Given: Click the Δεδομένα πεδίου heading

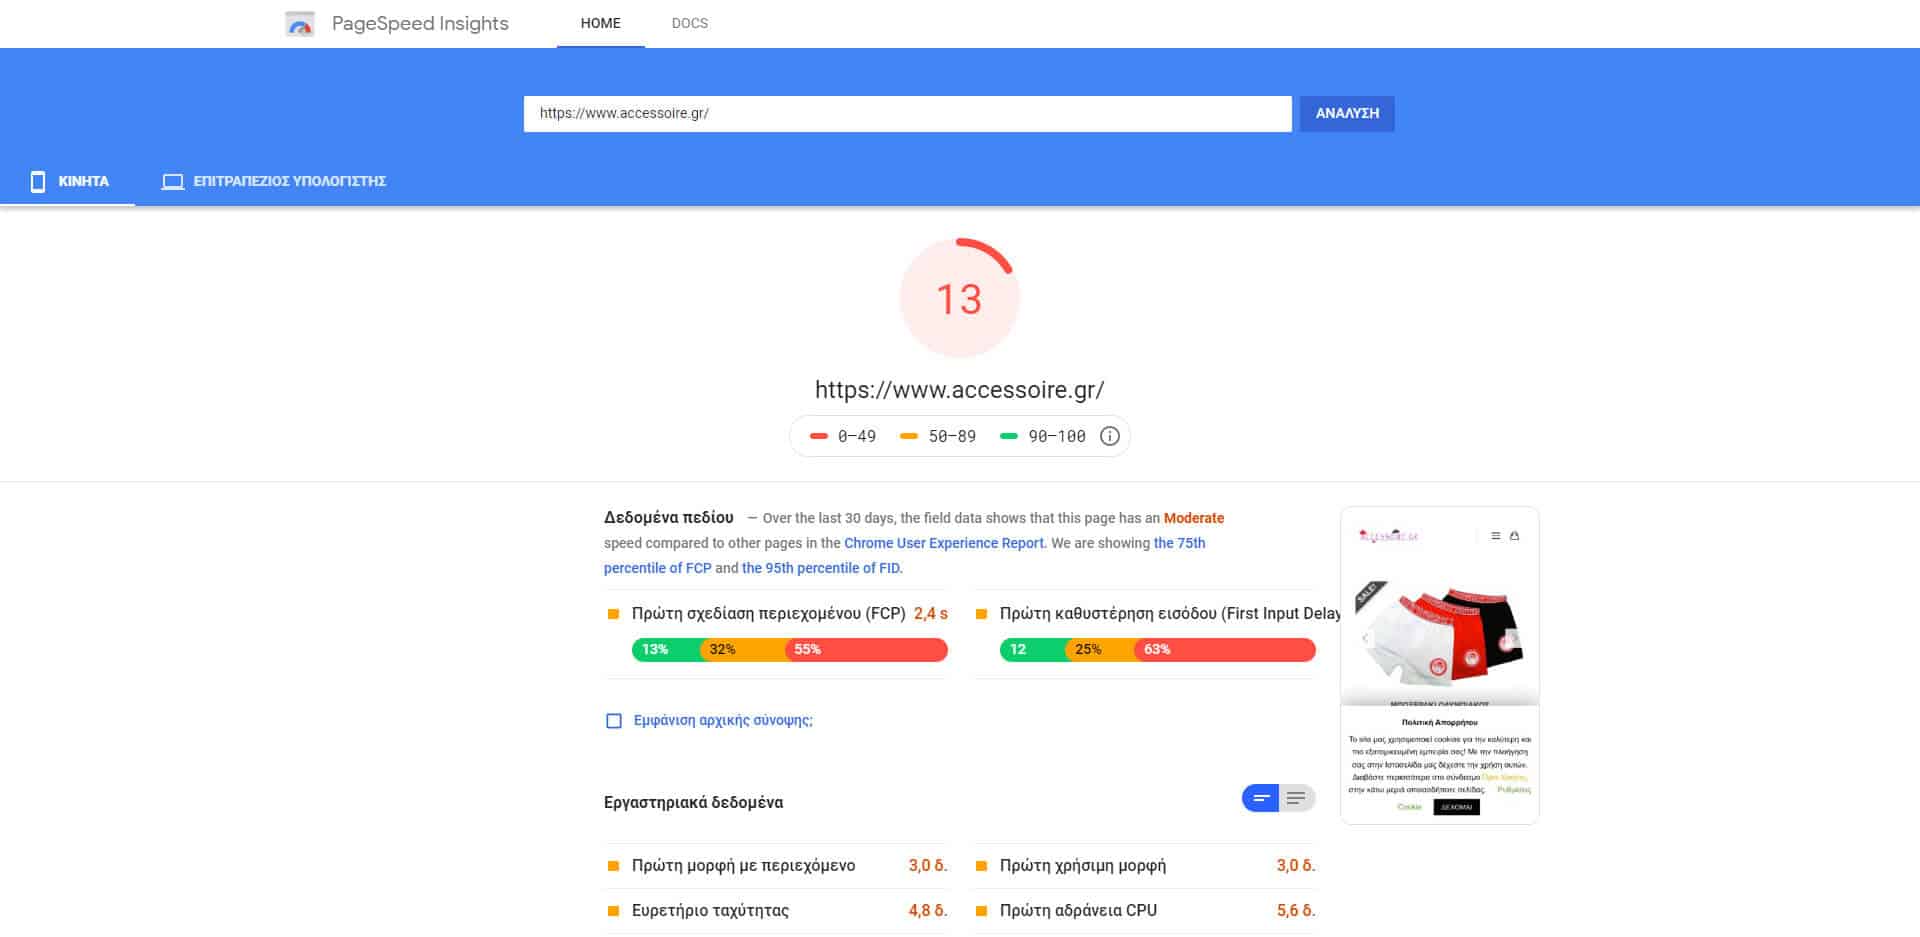Looking at the screenshot, I should point(668,518).
